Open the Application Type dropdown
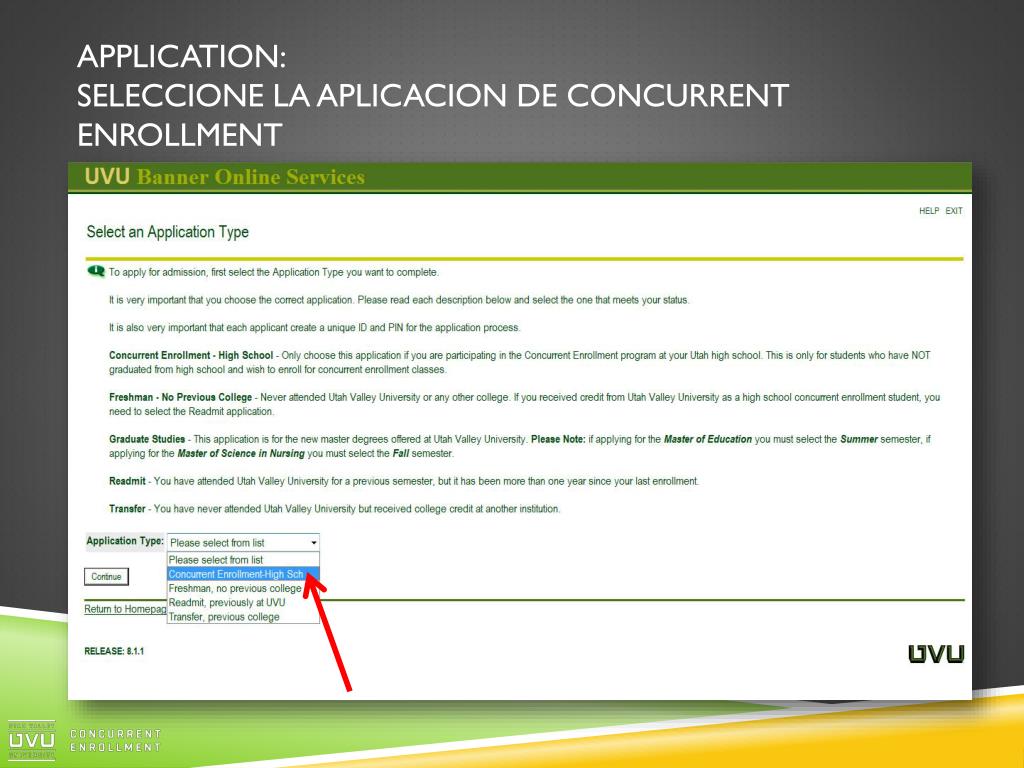Screen dimensions: 1024x768 coord(243,543)
